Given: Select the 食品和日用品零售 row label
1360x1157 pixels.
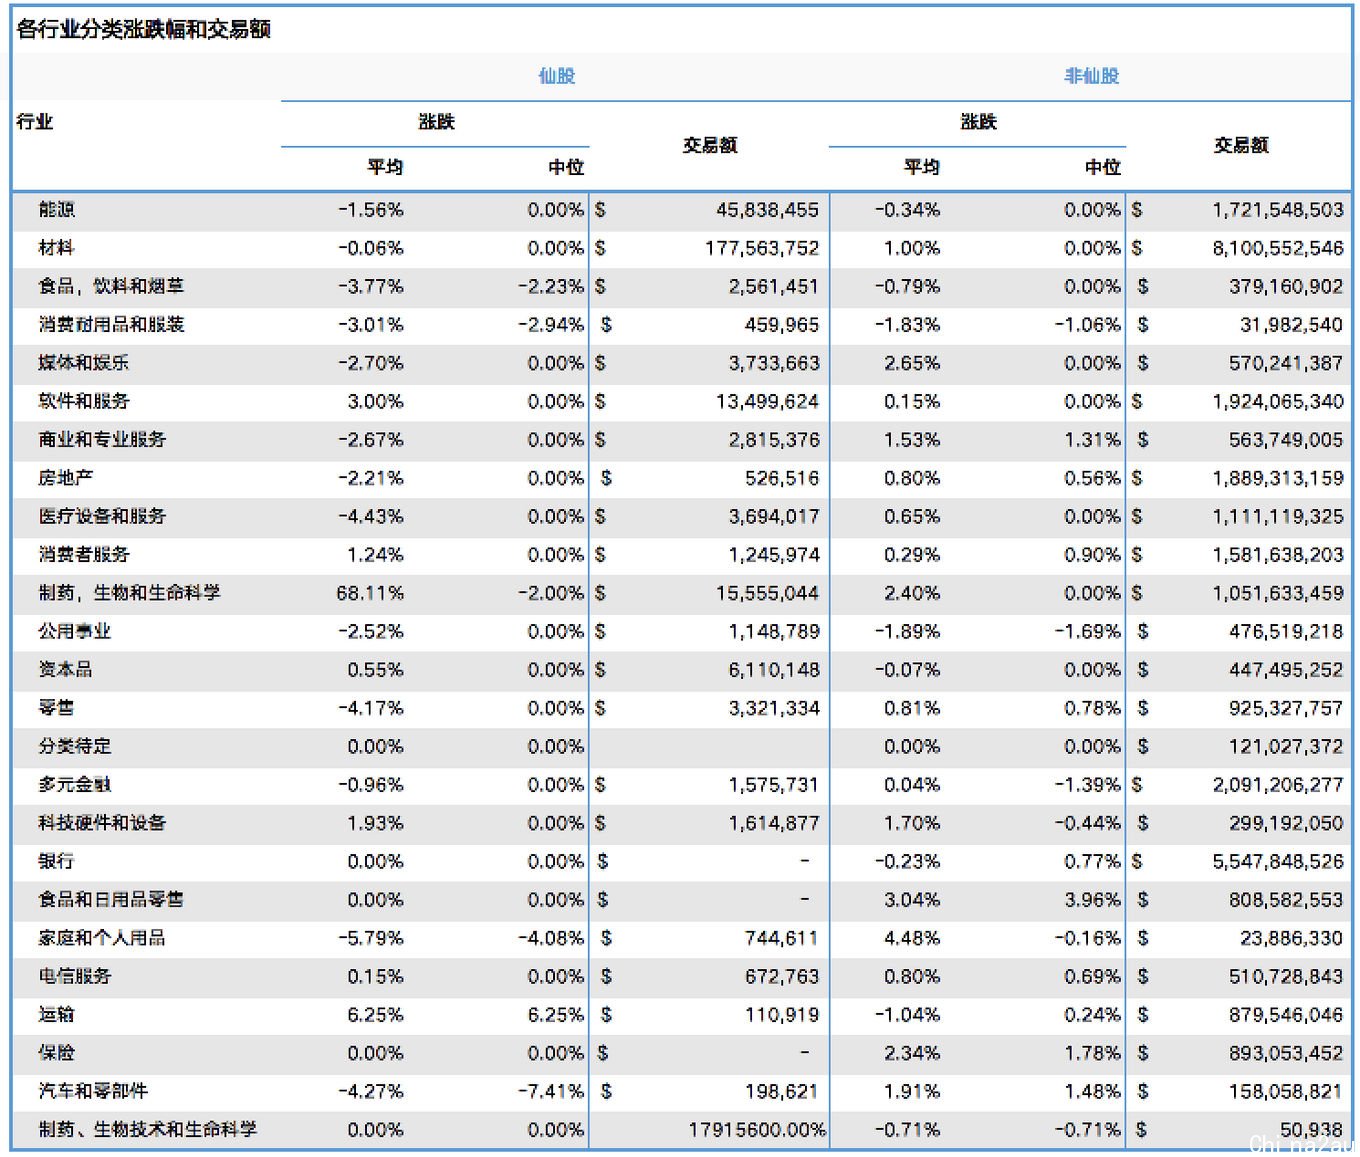Looking at the screenshot, I should 111,900.
